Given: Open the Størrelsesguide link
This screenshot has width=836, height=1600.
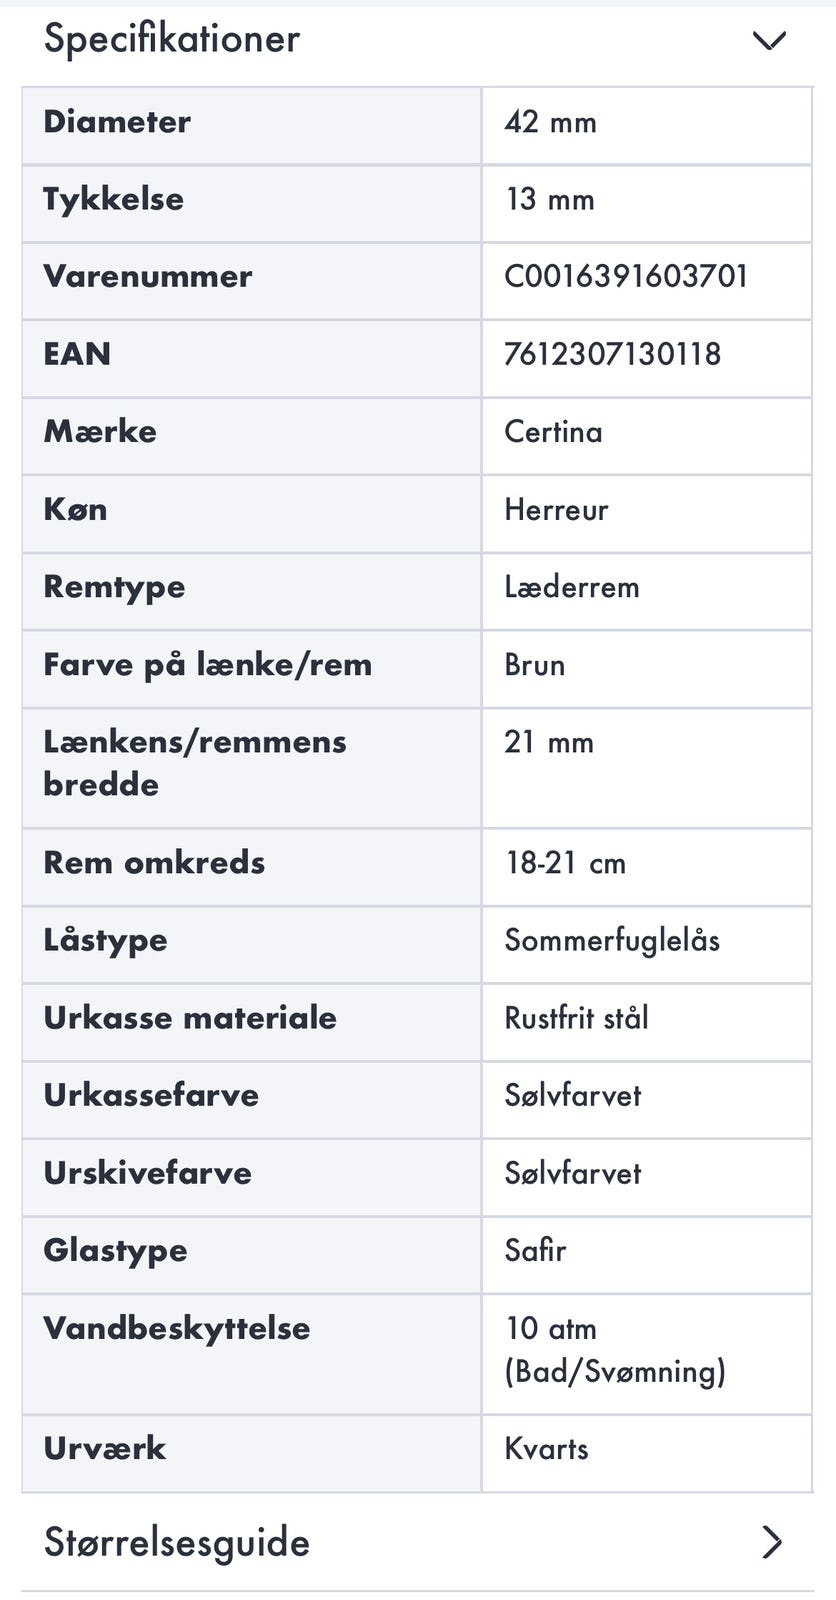Looking at the screenshot, I should [177, 1542].
